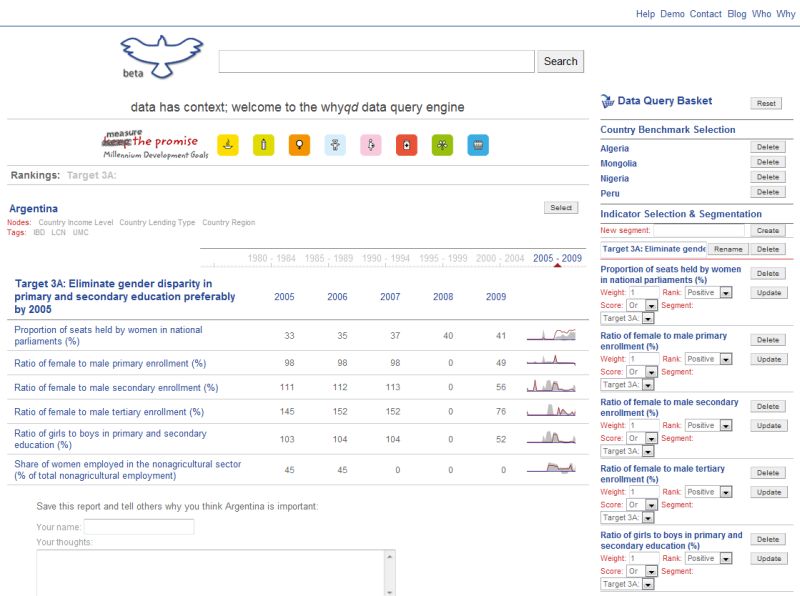The image size is (800, 596).
Task: Open sparkline for female to male secondary enrollment
Action: (x=551, y=385)
